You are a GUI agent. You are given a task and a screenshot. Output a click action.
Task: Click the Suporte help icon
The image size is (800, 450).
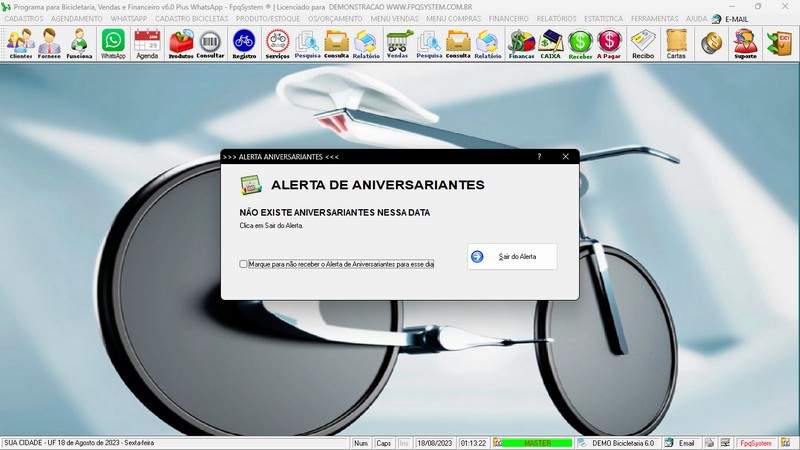coord(745,44)
